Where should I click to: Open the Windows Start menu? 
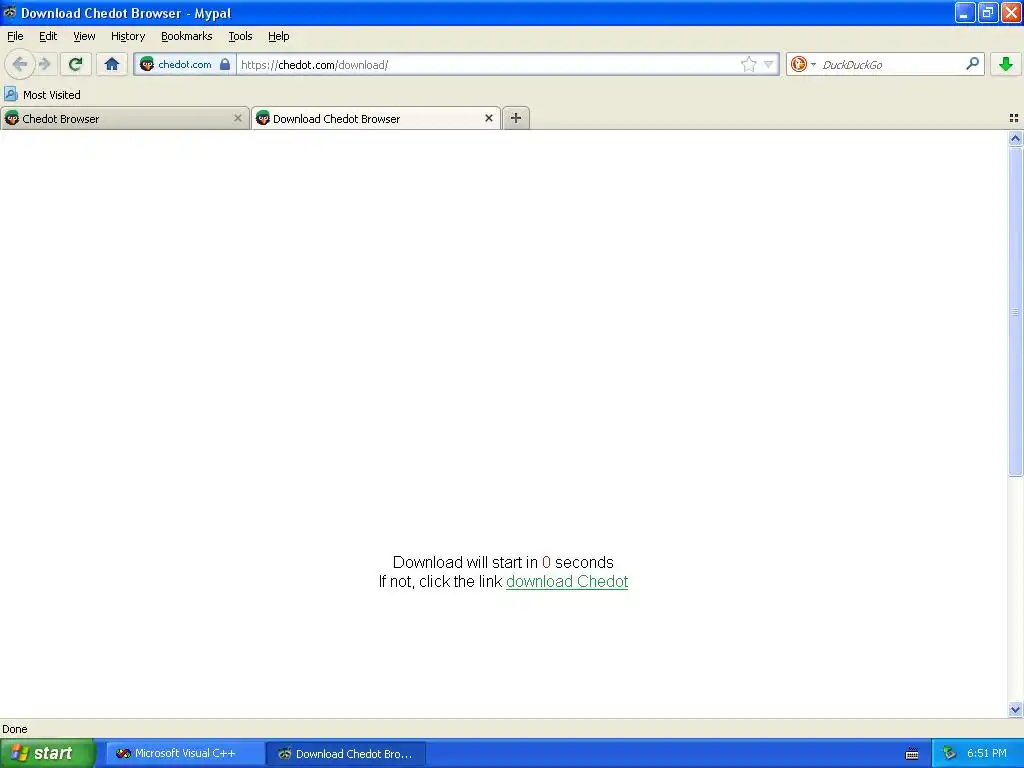pos(47,753)
